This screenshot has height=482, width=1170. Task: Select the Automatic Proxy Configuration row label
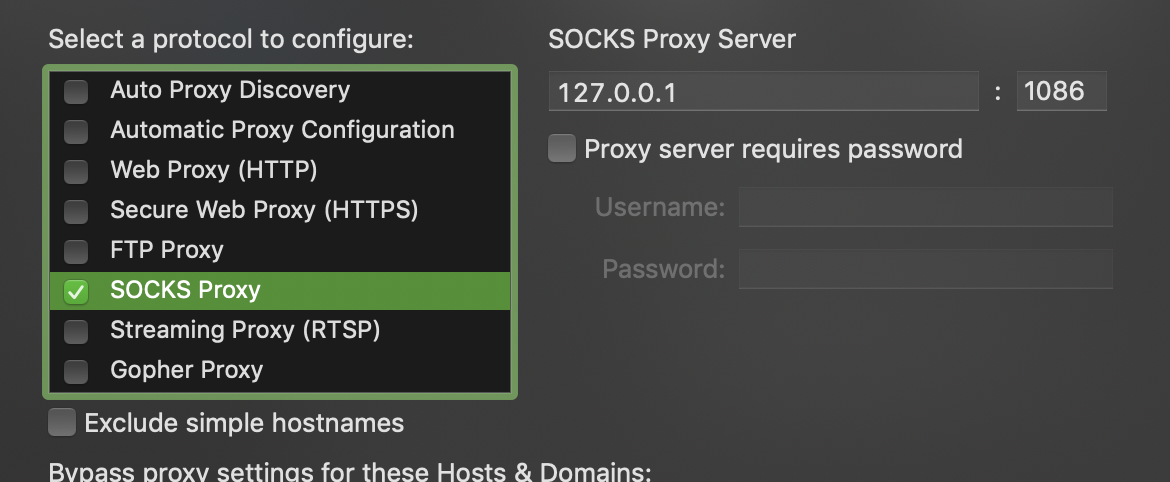(x=282, y=130)
